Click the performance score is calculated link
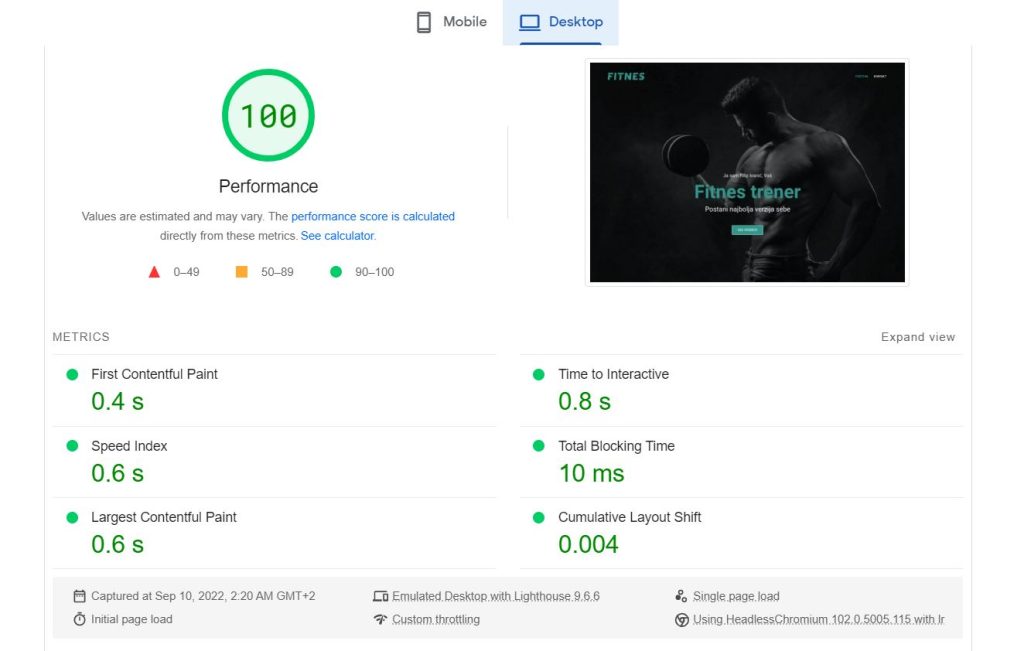The height and width of the screenshot is (651, 1024). [x=373, y=216]
